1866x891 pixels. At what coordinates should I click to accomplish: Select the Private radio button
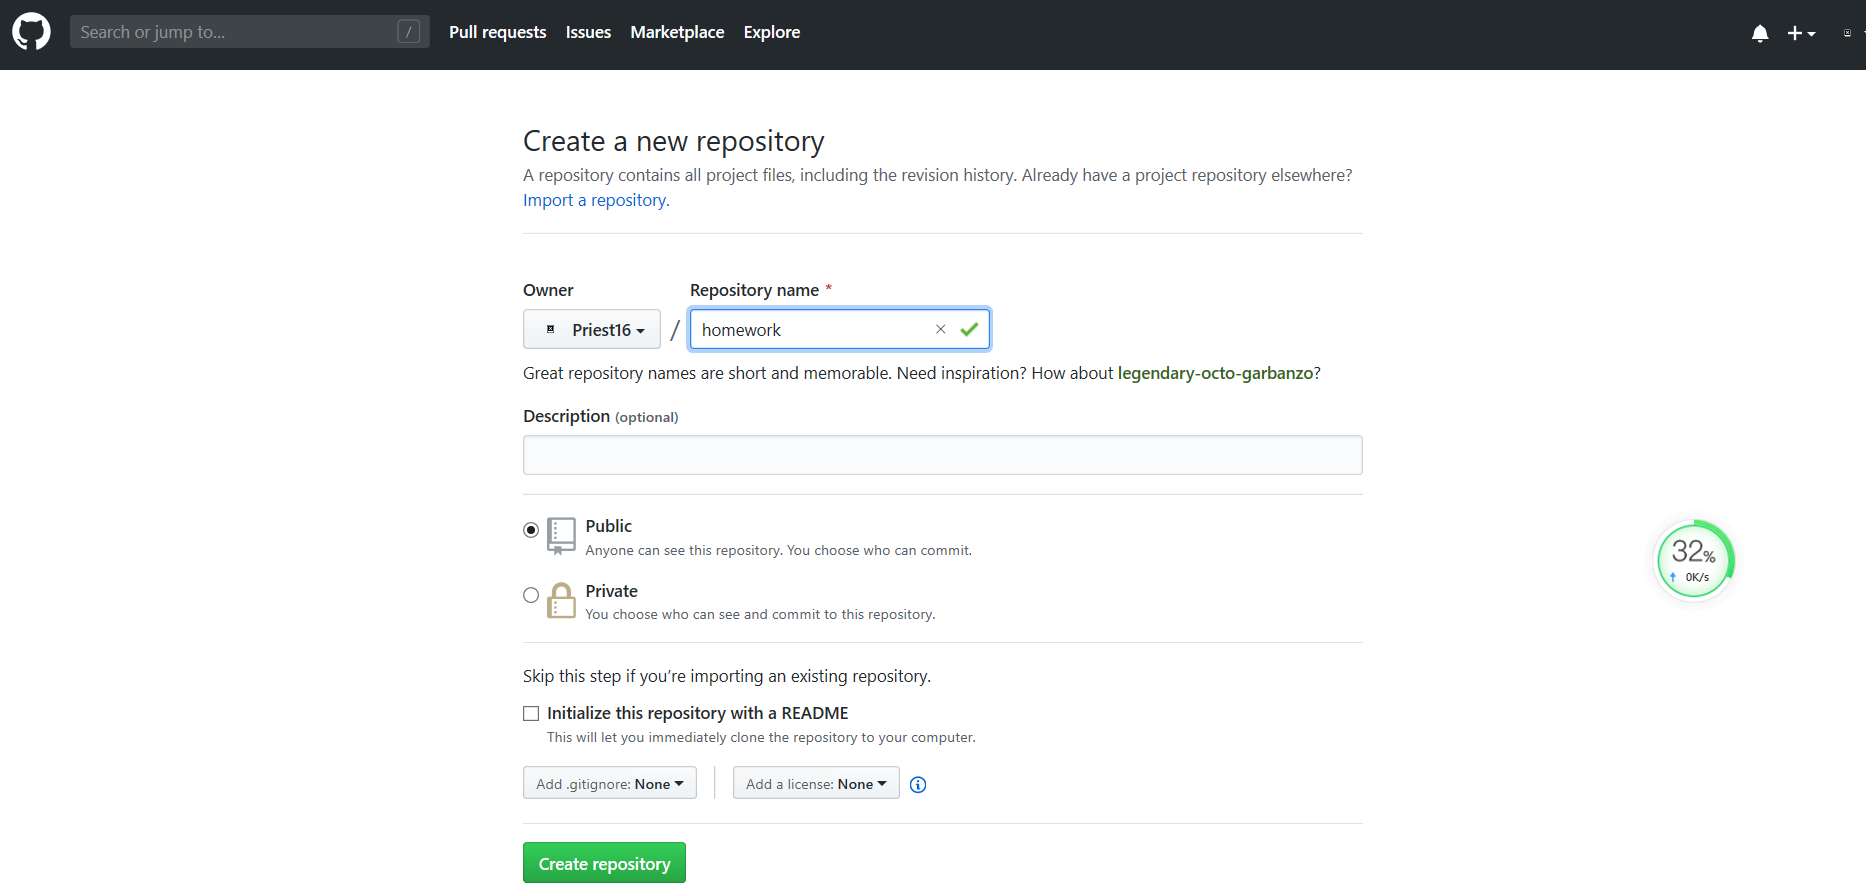(531, 595)
